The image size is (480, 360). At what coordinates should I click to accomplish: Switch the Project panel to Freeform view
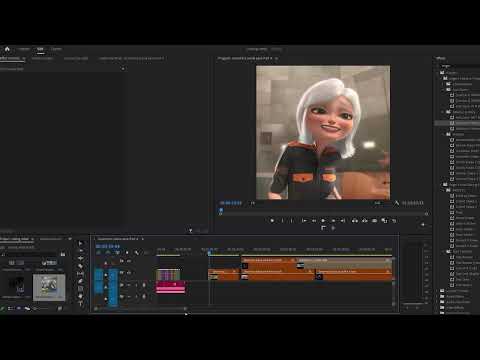27,309
